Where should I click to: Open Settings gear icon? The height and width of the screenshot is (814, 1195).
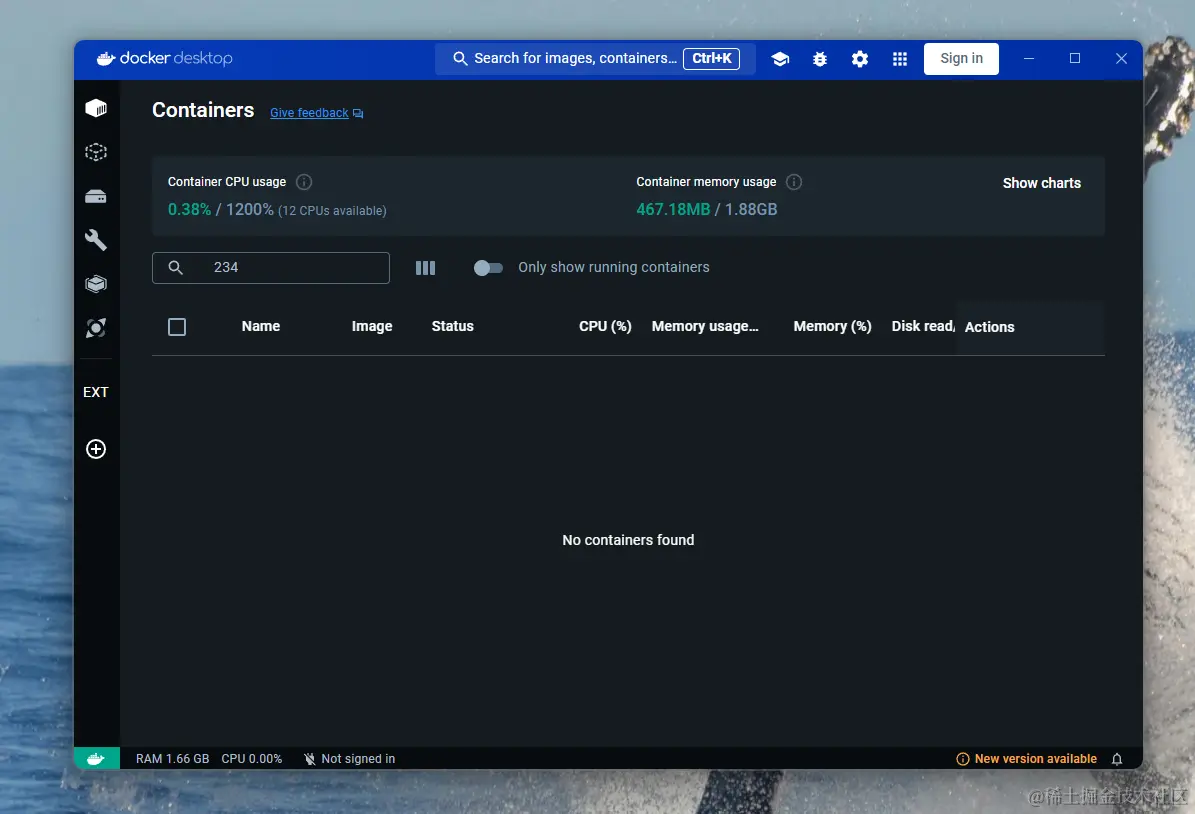pyautogui.click(x=860, y=59)
